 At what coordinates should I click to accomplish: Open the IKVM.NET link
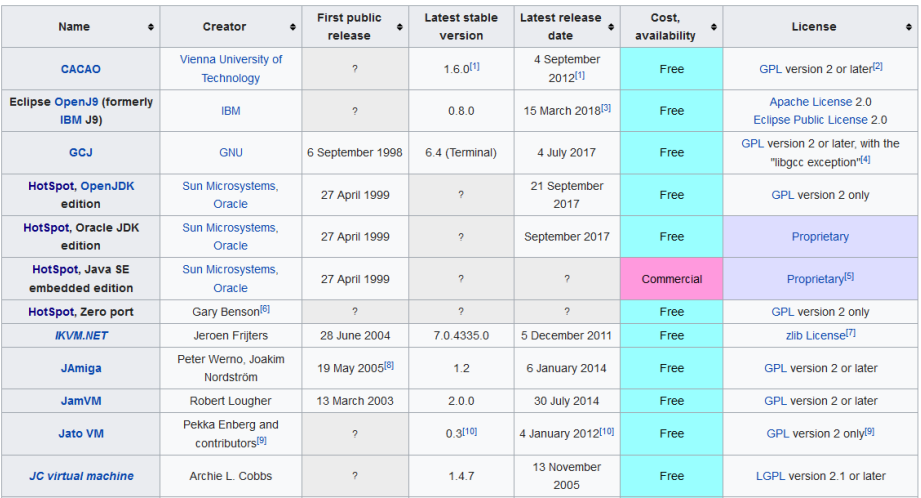pos(81,336)
